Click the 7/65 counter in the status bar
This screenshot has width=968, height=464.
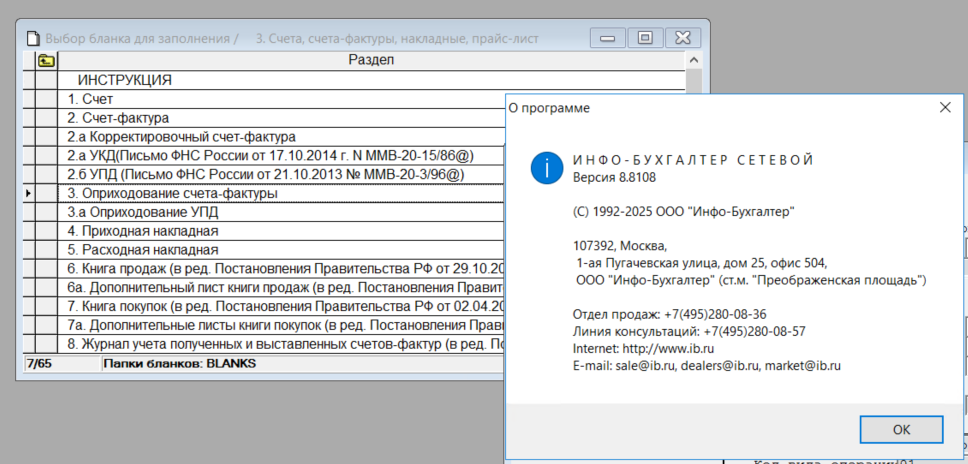tap(40, 364)
